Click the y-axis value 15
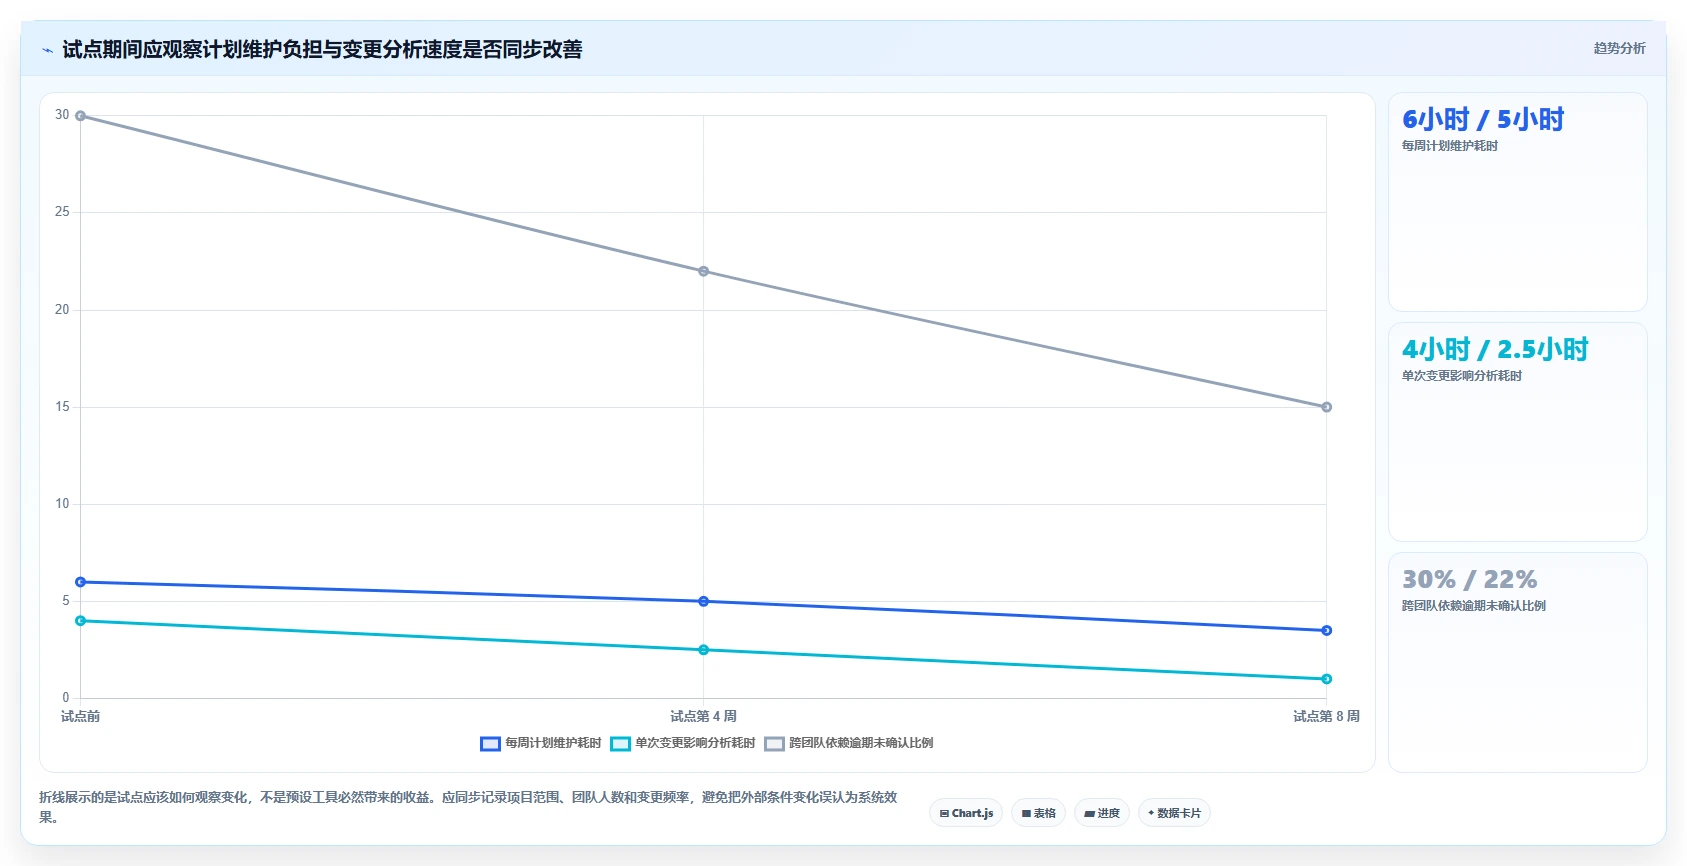 point(62,407)
